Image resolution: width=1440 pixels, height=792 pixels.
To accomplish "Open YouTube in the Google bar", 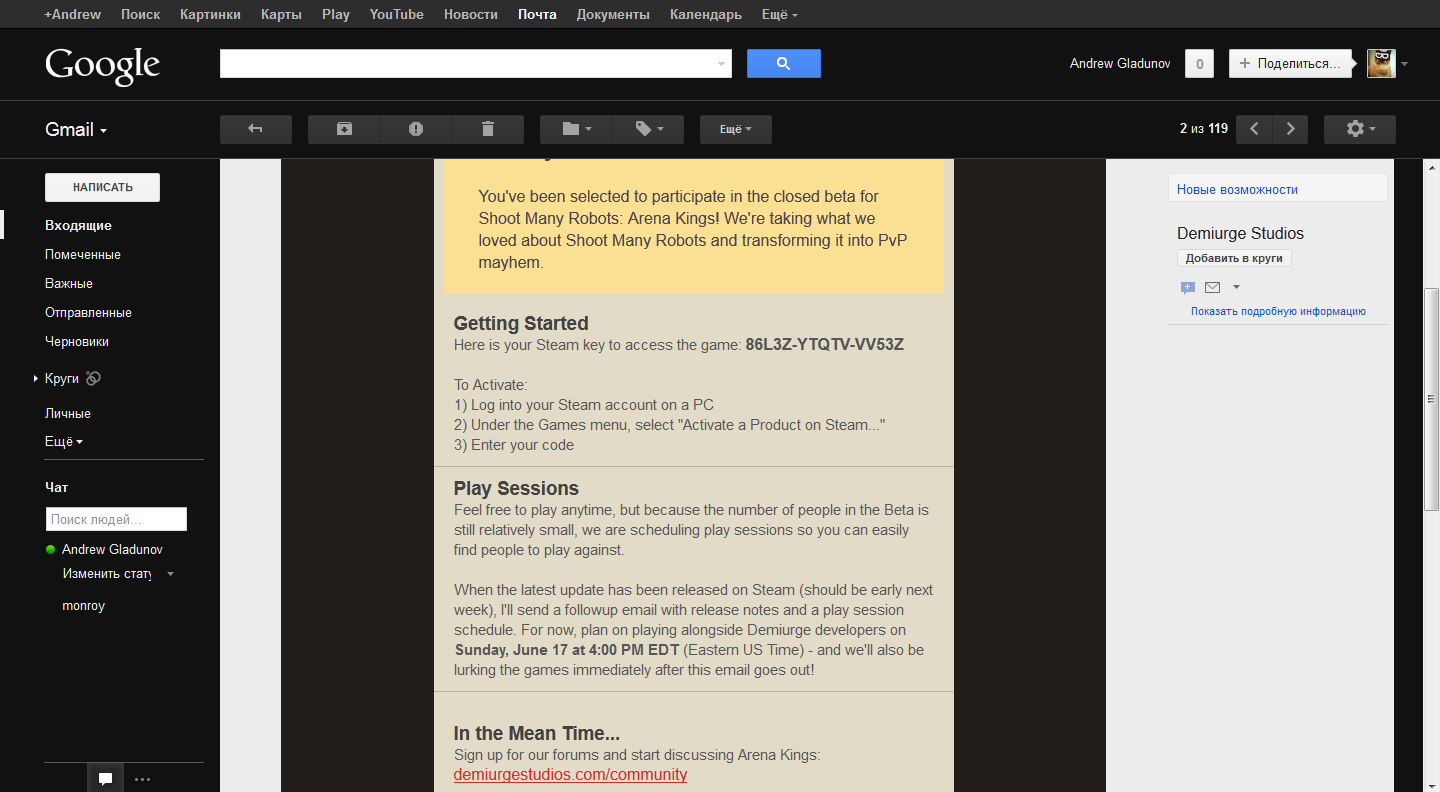I will coord(396,14).
